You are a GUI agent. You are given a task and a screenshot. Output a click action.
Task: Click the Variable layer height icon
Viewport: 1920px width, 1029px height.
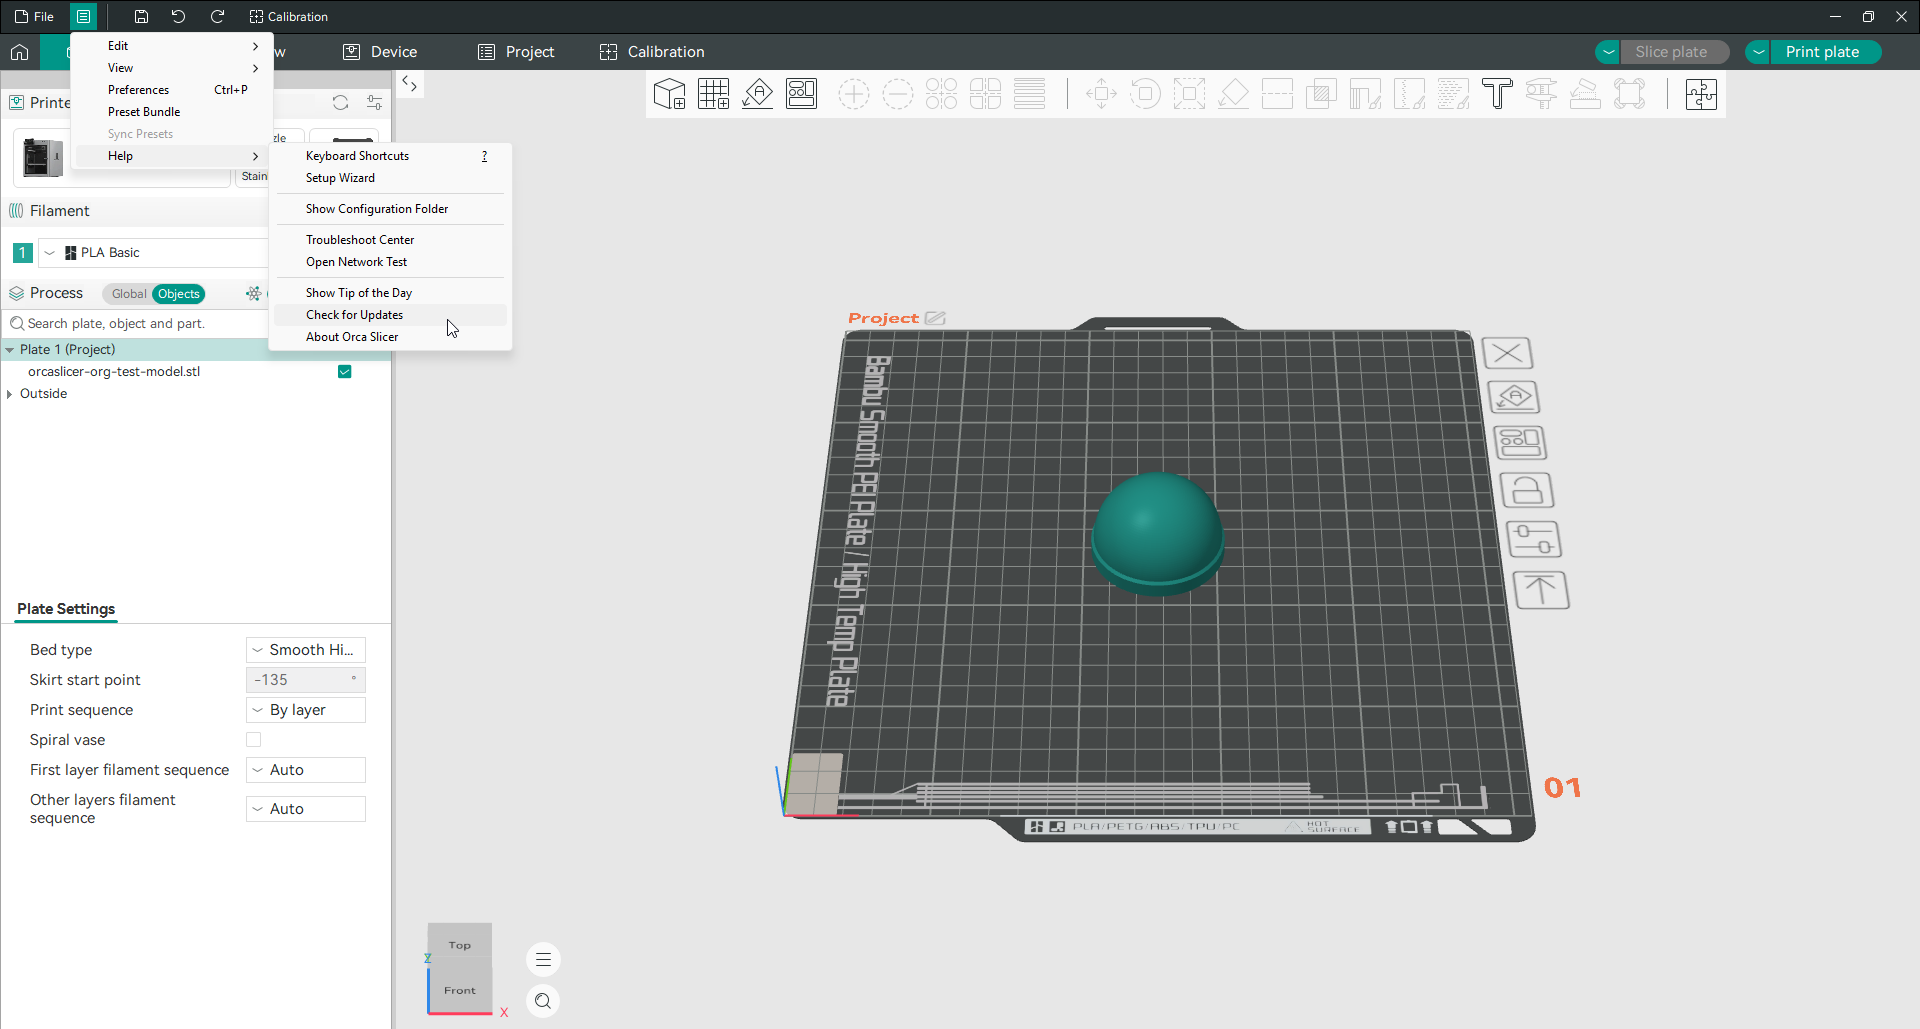coord(1029,94)
